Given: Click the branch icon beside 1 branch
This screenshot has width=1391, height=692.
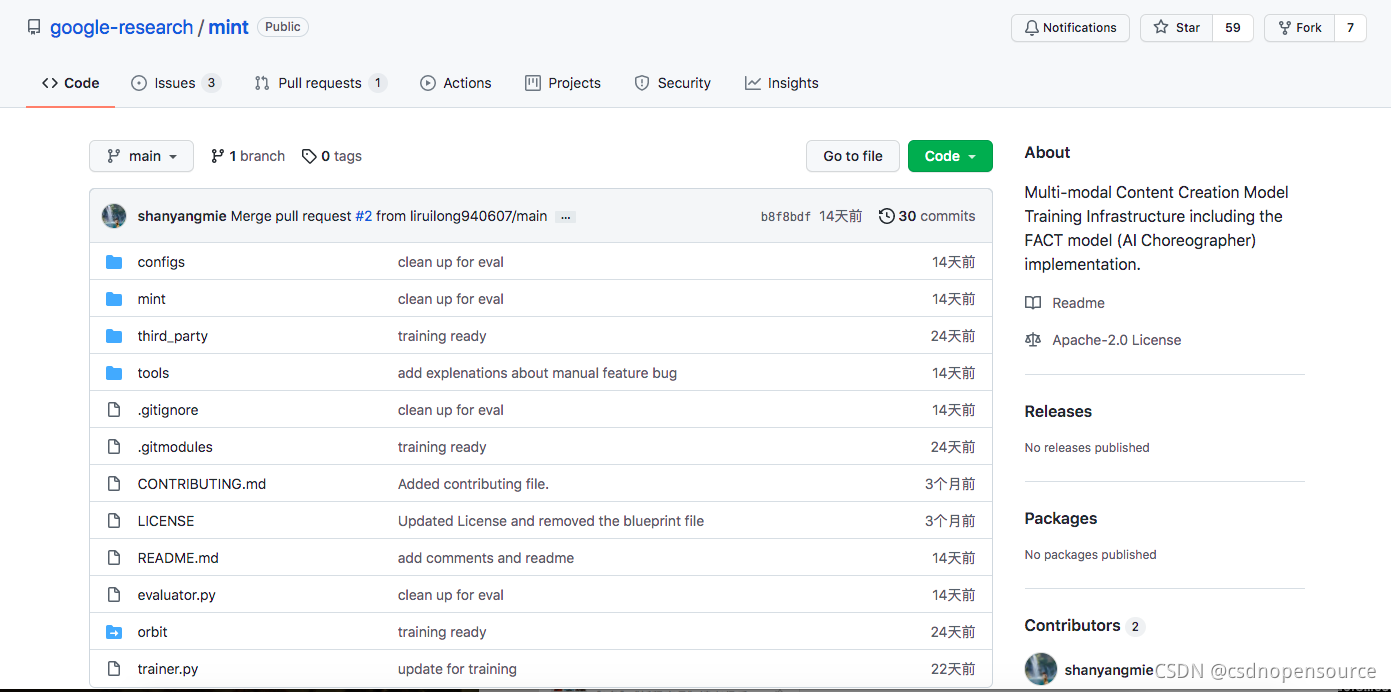Looking at the screenshot, I should pos(217,156).
